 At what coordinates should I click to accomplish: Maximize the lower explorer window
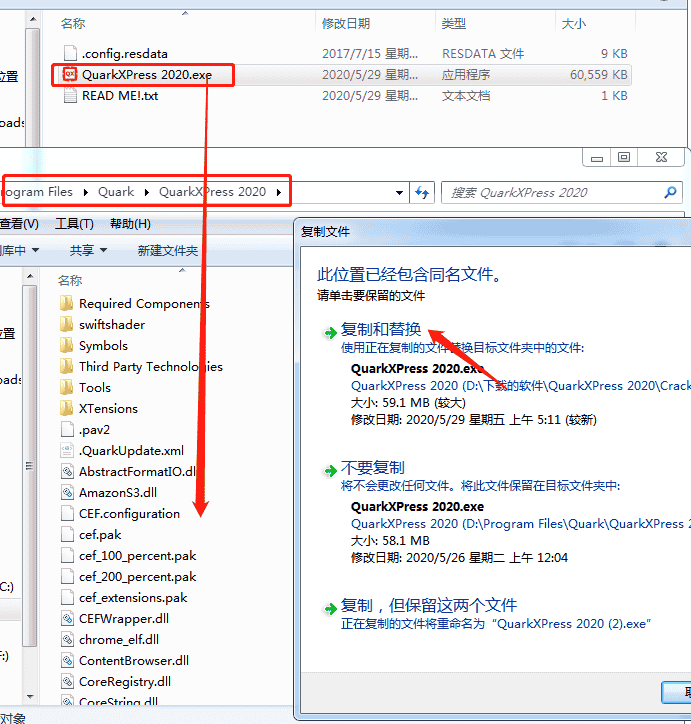624,157
